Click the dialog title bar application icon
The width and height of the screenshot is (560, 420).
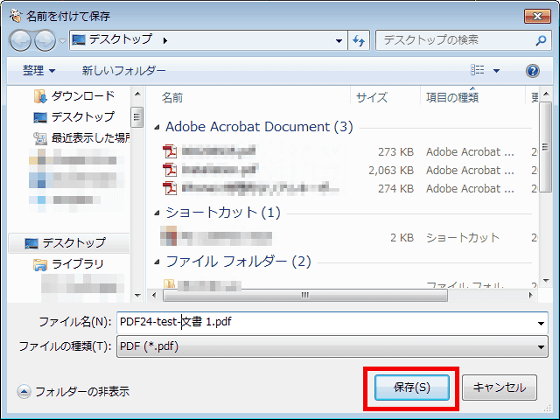pos(16,16)
